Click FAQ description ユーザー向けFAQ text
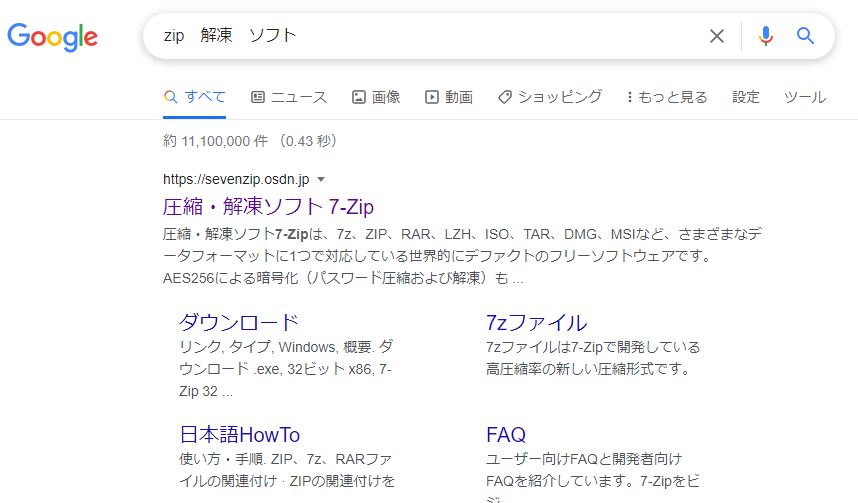This screenshot has width=858, height=503. click(x=593, y=475)
